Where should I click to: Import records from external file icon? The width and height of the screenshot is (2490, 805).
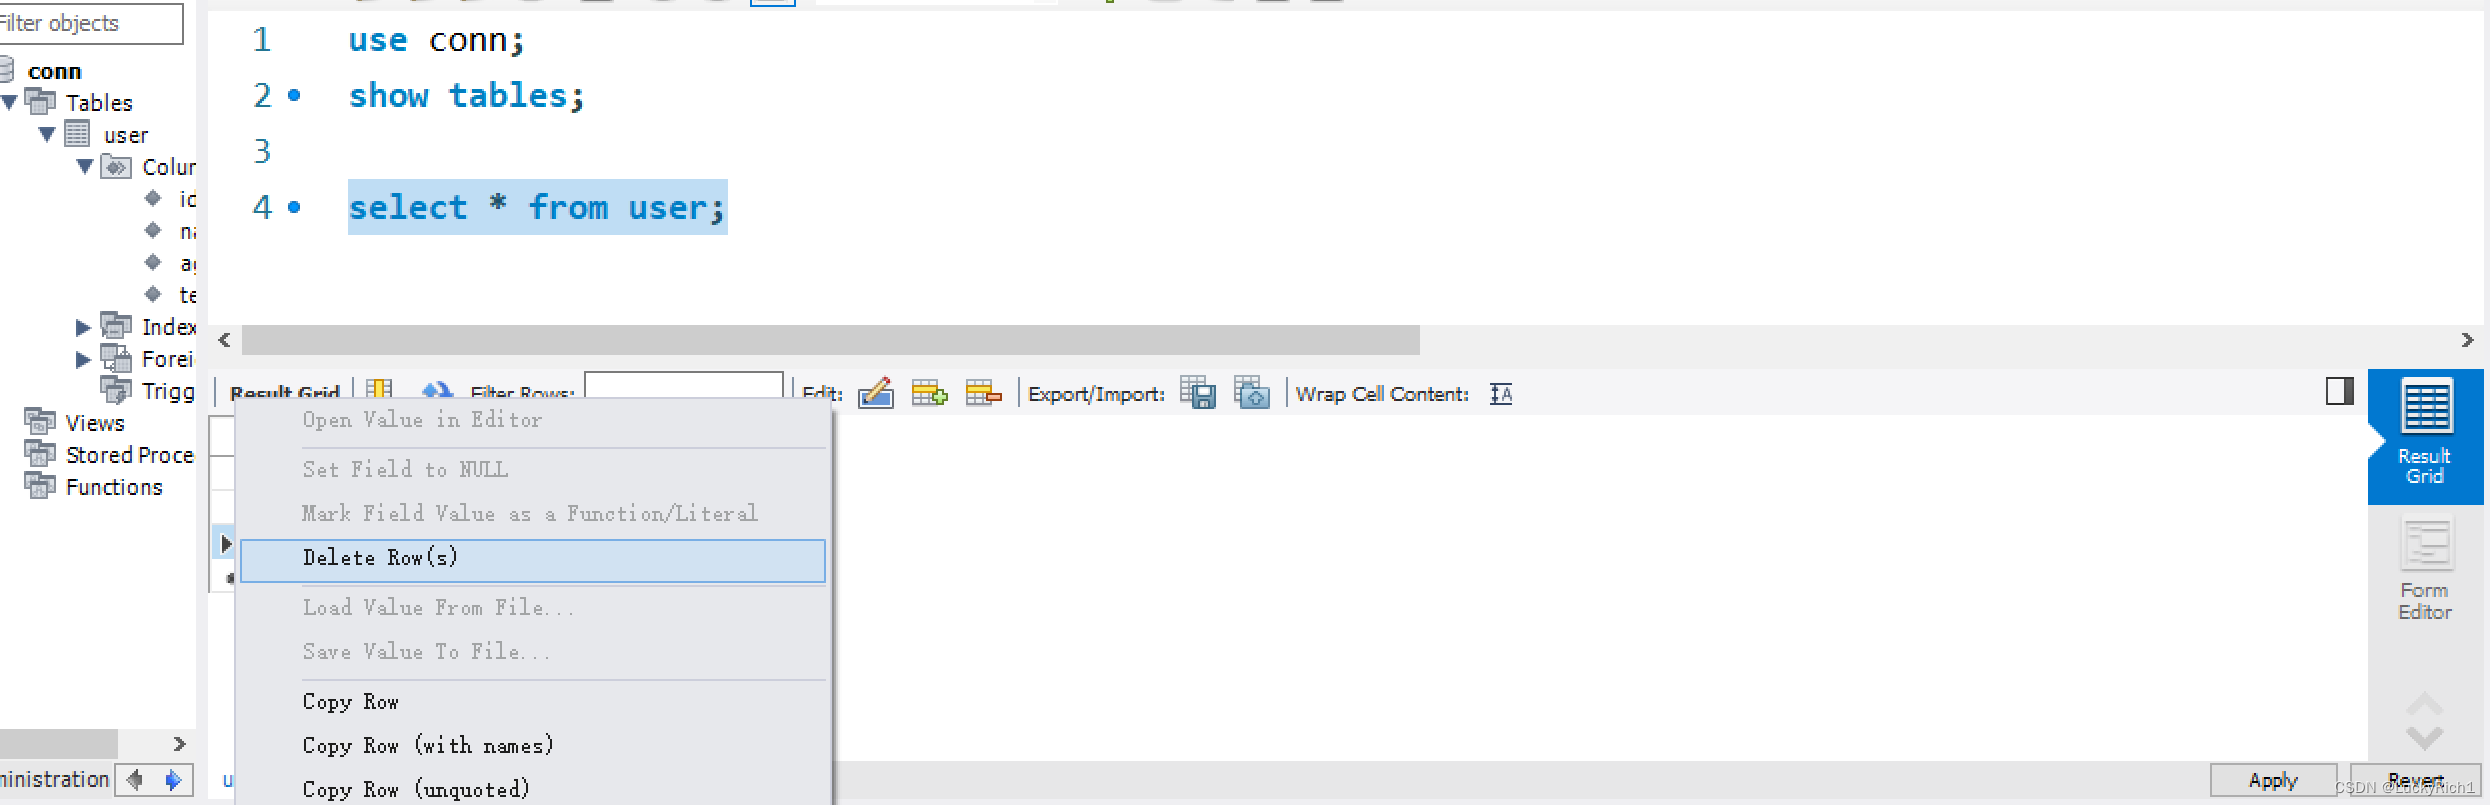coord(1251,393)
